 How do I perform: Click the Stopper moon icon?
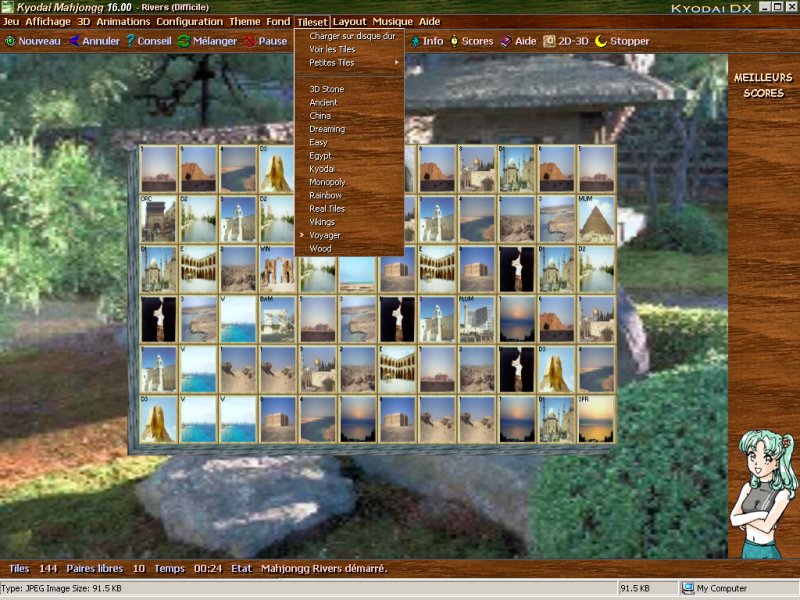[x=601, y=41]
